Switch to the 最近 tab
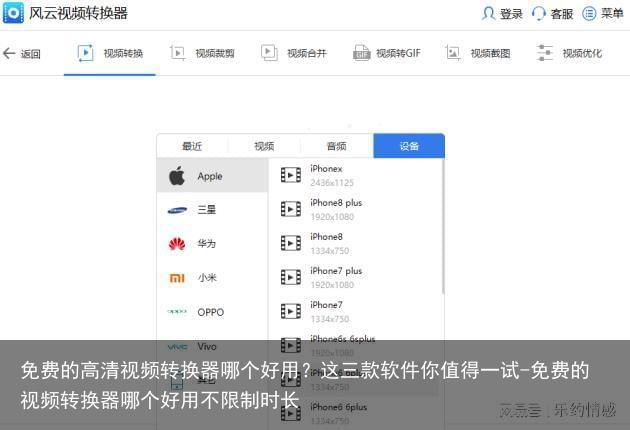 pos(192,146)
